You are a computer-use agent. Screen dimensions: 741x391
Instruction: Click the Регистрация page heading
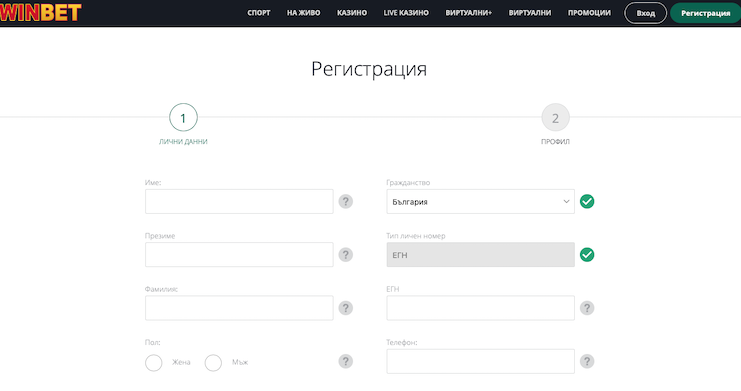(x=369, y=69)
